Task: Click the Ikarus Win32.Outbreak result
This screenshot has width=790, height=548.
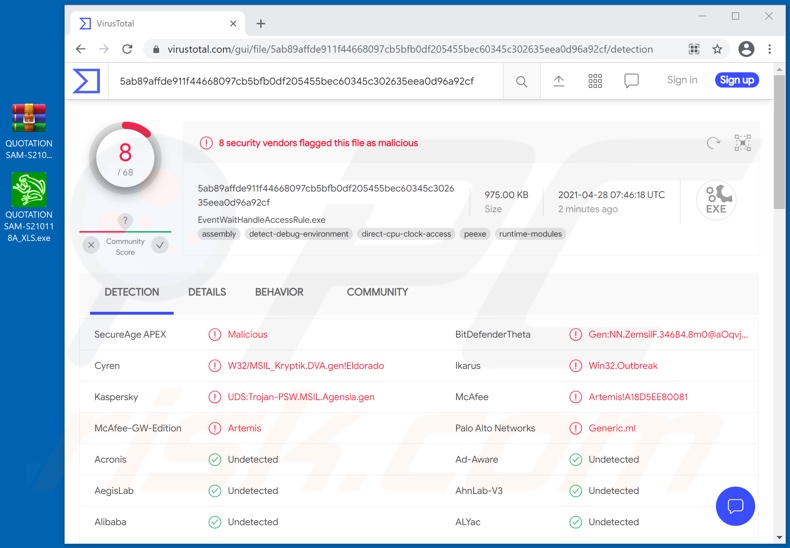Action: click(623, 366)
